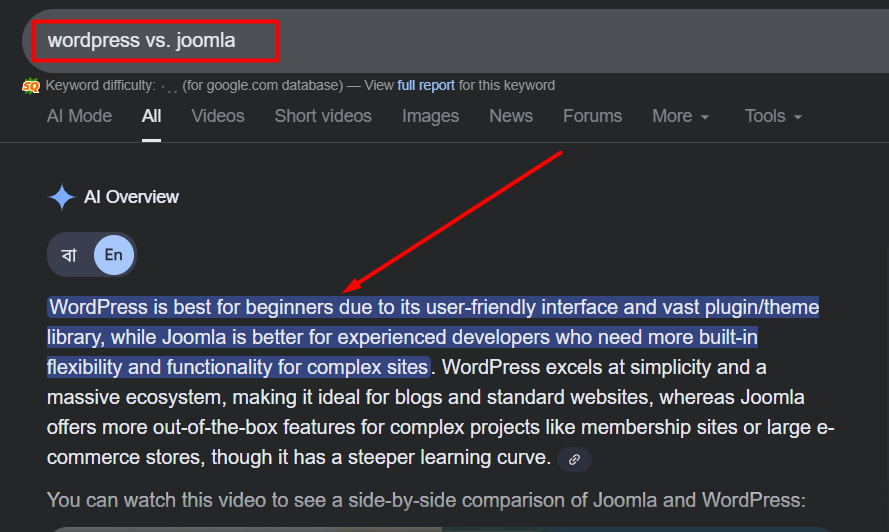The image size is (889, 532).
Task: Open the News results tab
Action: 511,116
